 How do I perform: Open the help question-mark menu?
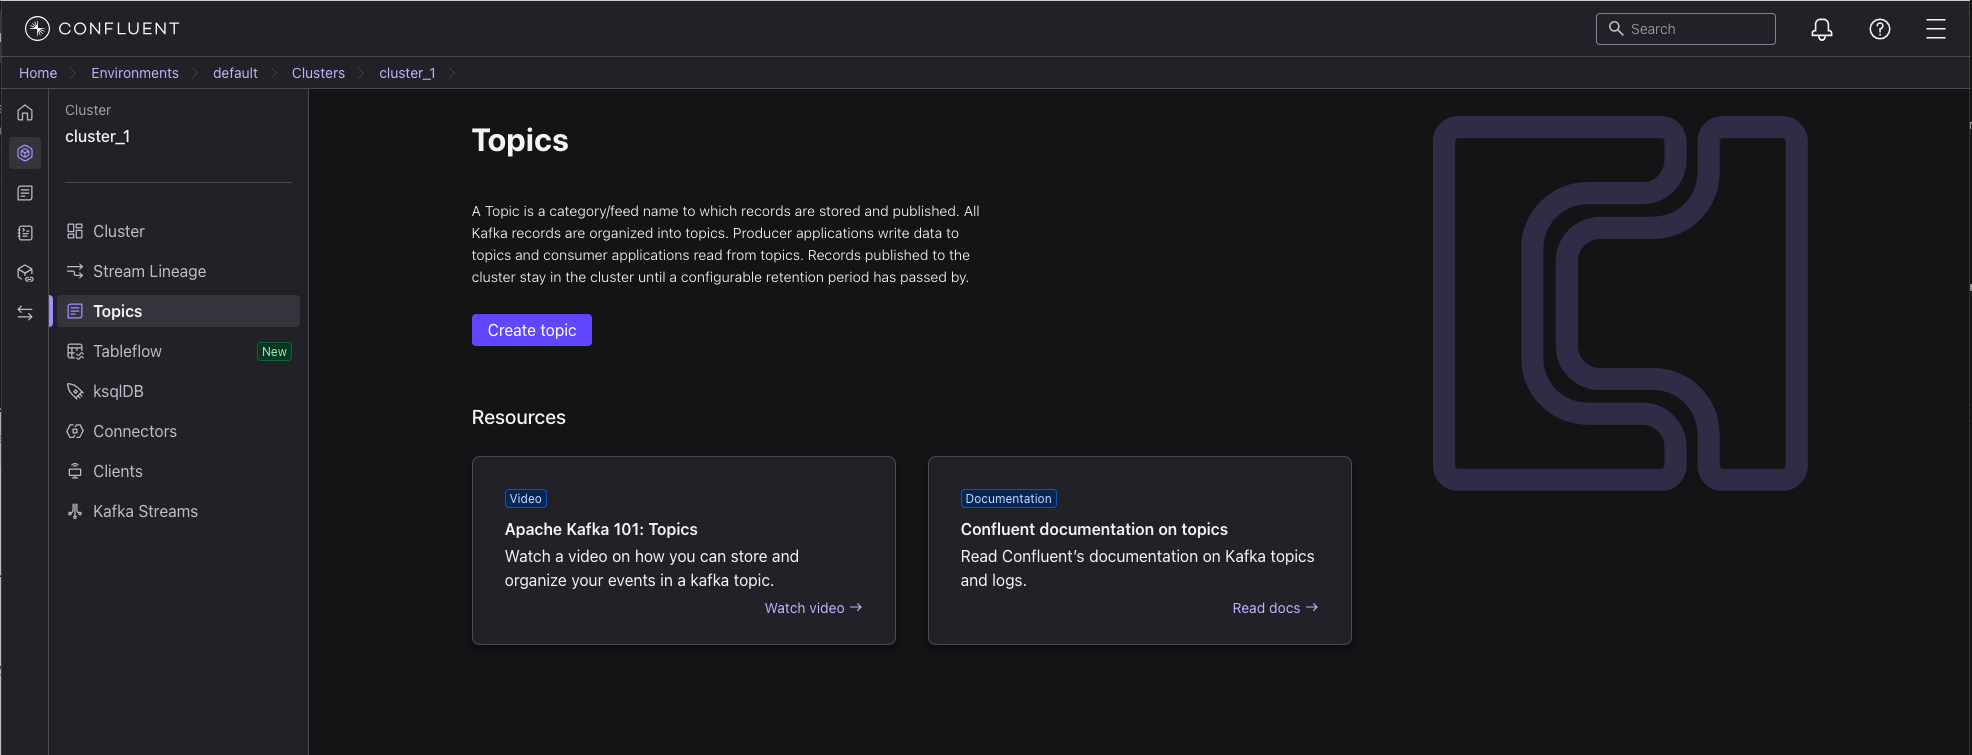tap(1880, 29)
